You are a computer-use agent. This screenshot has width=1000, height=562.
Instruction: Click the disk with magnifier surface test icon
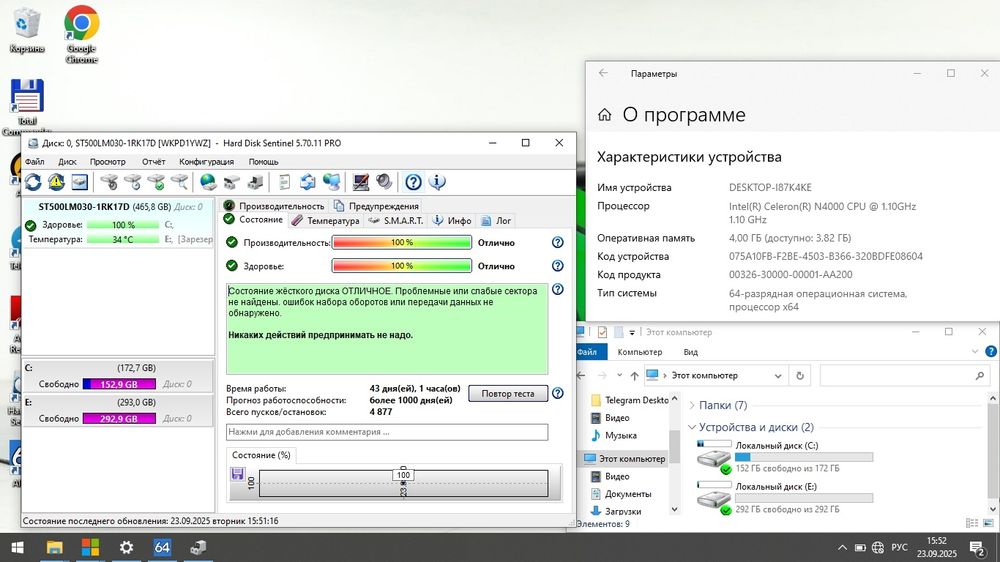pos(180,182)
